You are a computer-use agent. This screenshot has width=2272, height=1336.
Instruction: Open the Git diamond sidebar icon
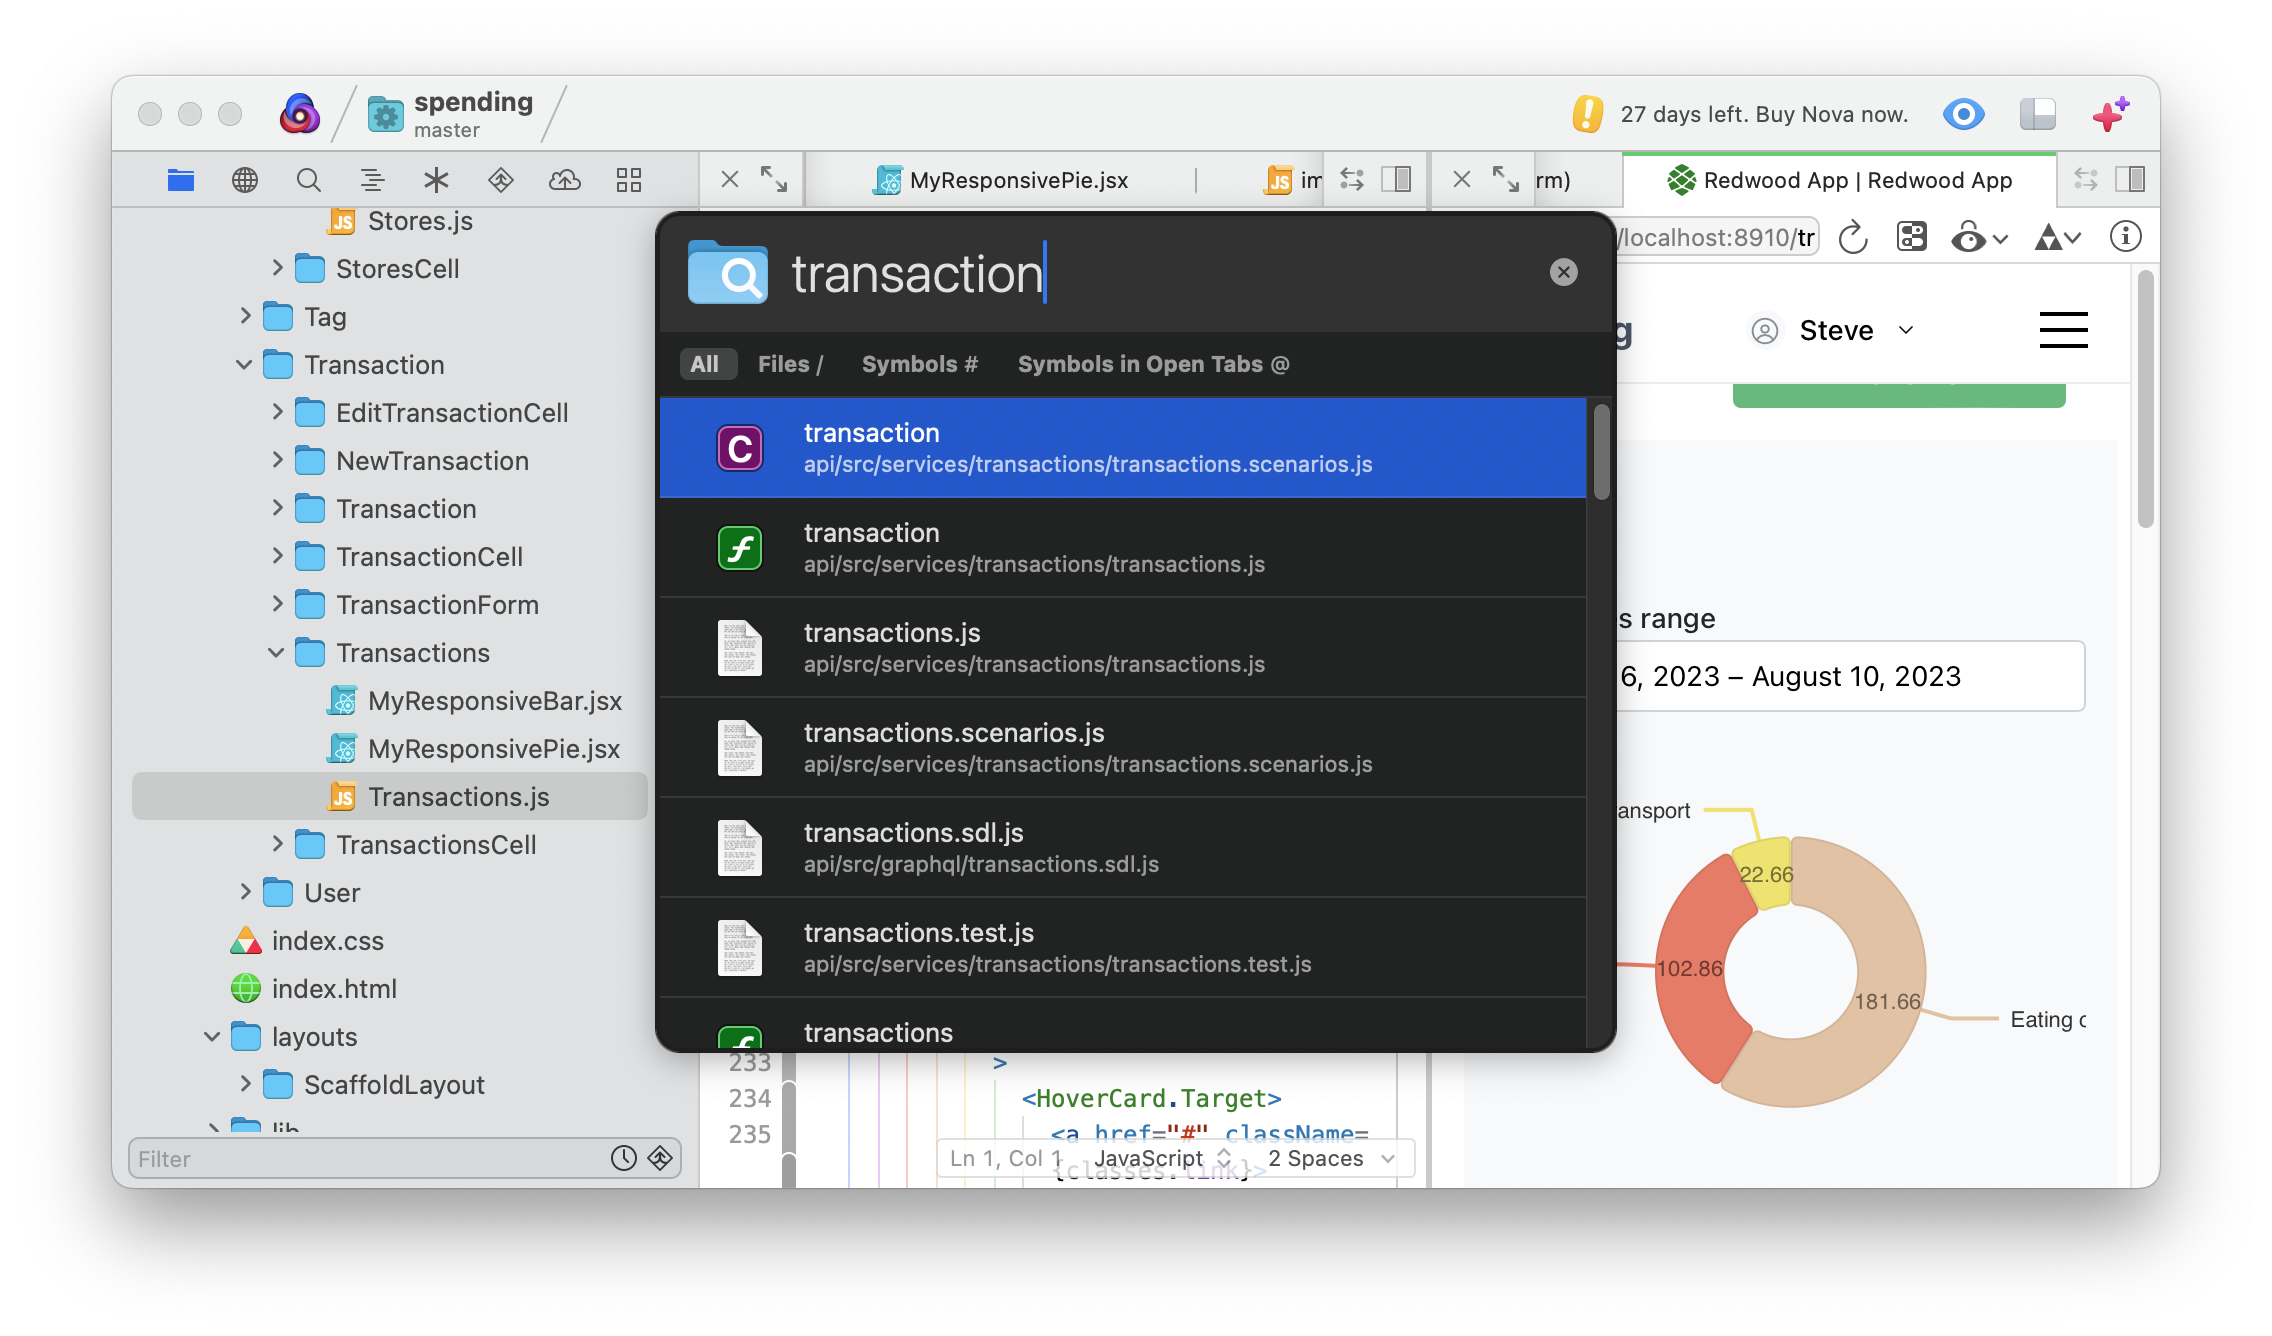(x=501, y=180)
